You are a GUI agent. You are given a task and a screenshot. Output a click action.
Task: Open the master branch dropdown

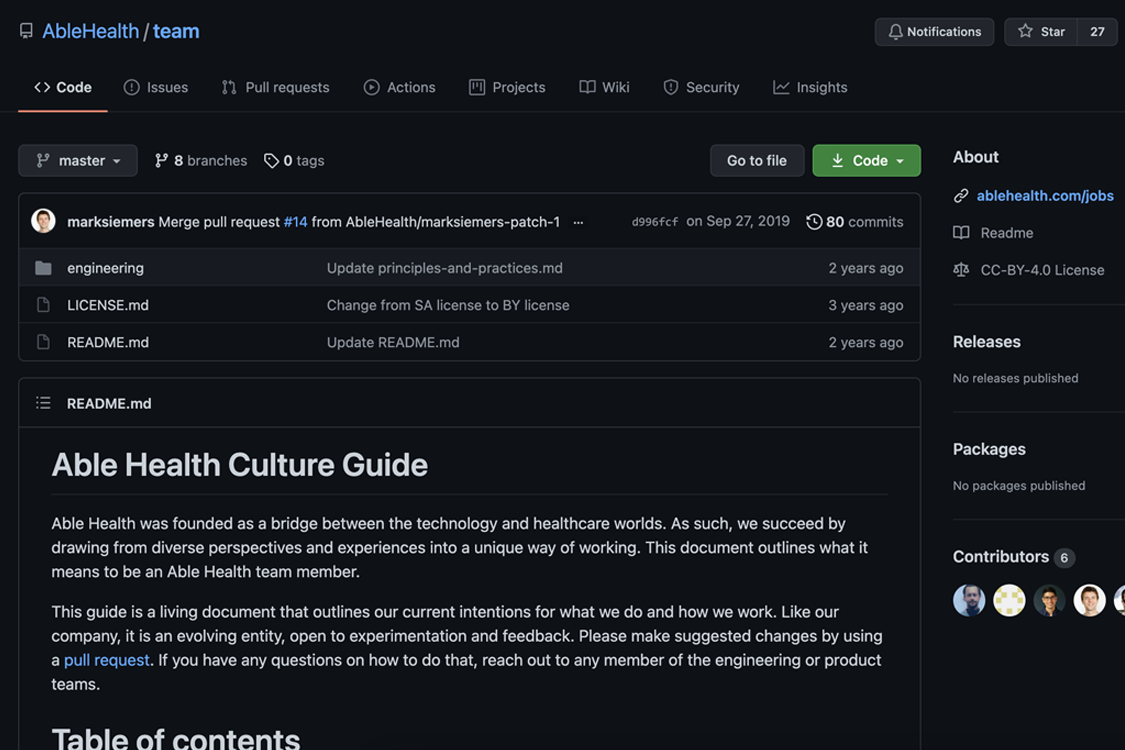(x=78, y=161)
